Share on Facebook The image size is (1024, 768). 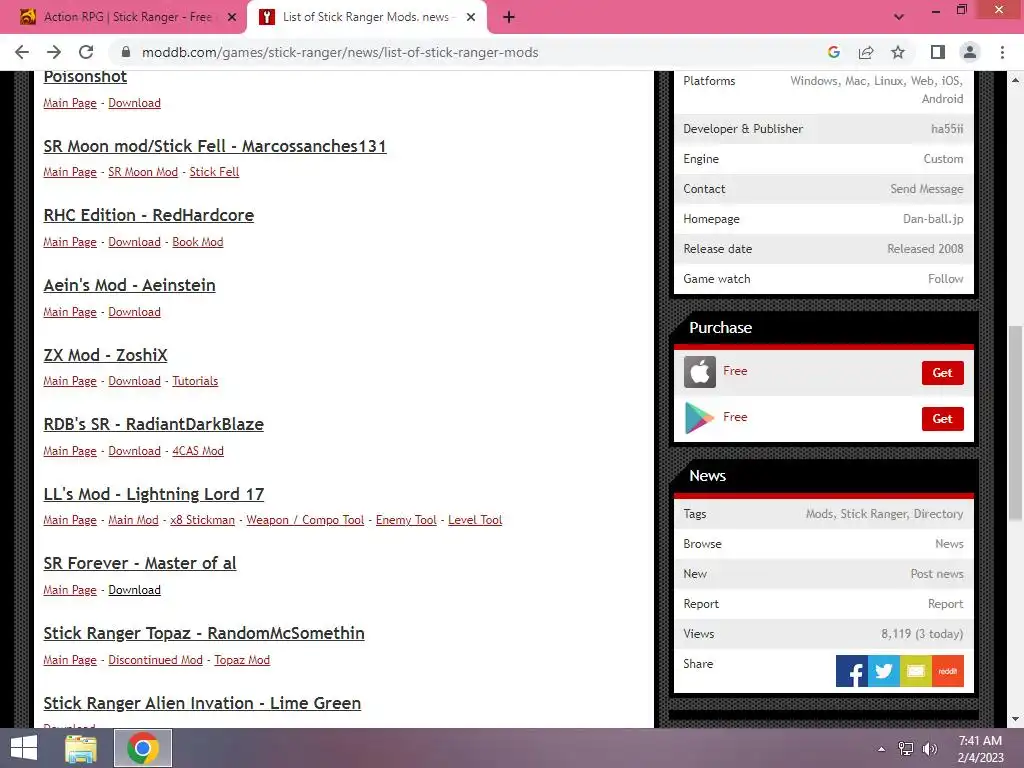click(852, 671)
